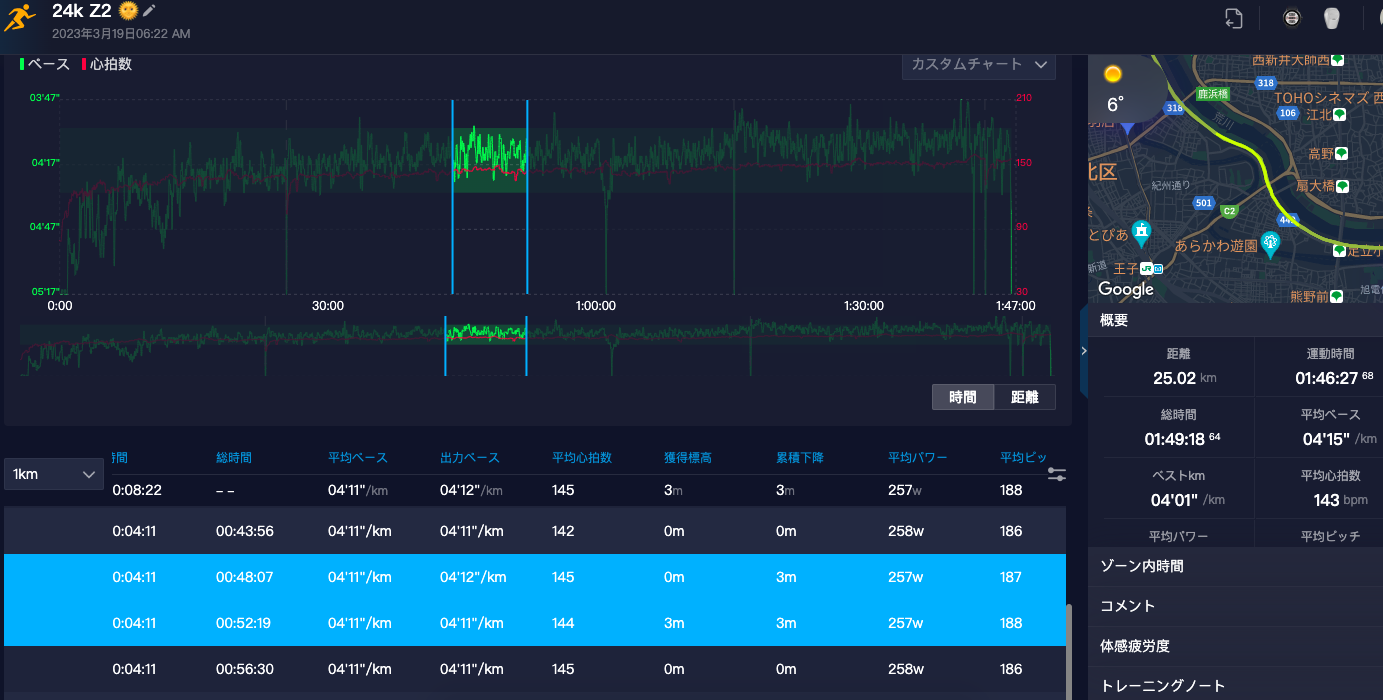Viewport: 1383px width, 700px height.
Task: Open the カスタムチャート dropdown
Action: 979,64
